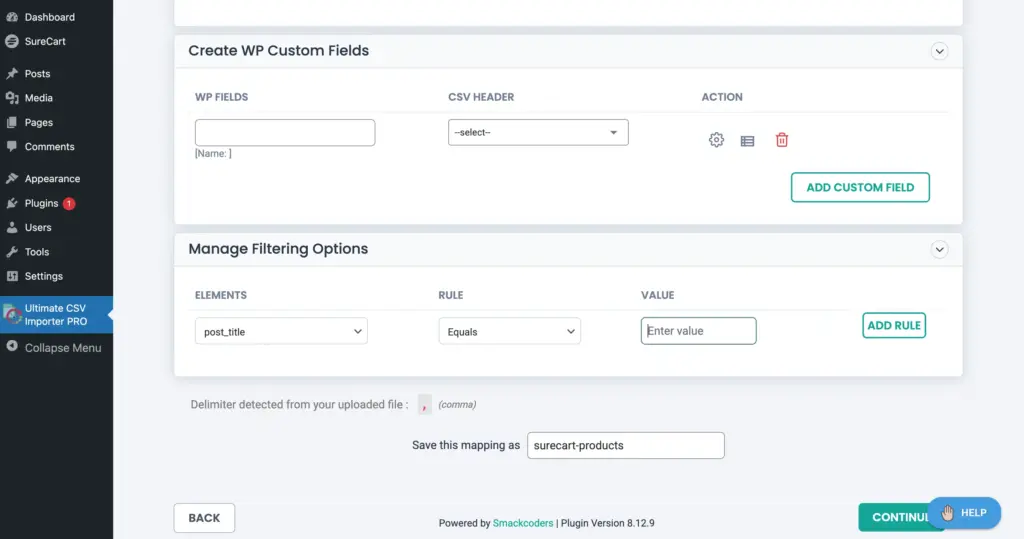The height and width of the screenshot is (539, 1024).
Task: Click the Add Rule button
Action: click(894, 325)
